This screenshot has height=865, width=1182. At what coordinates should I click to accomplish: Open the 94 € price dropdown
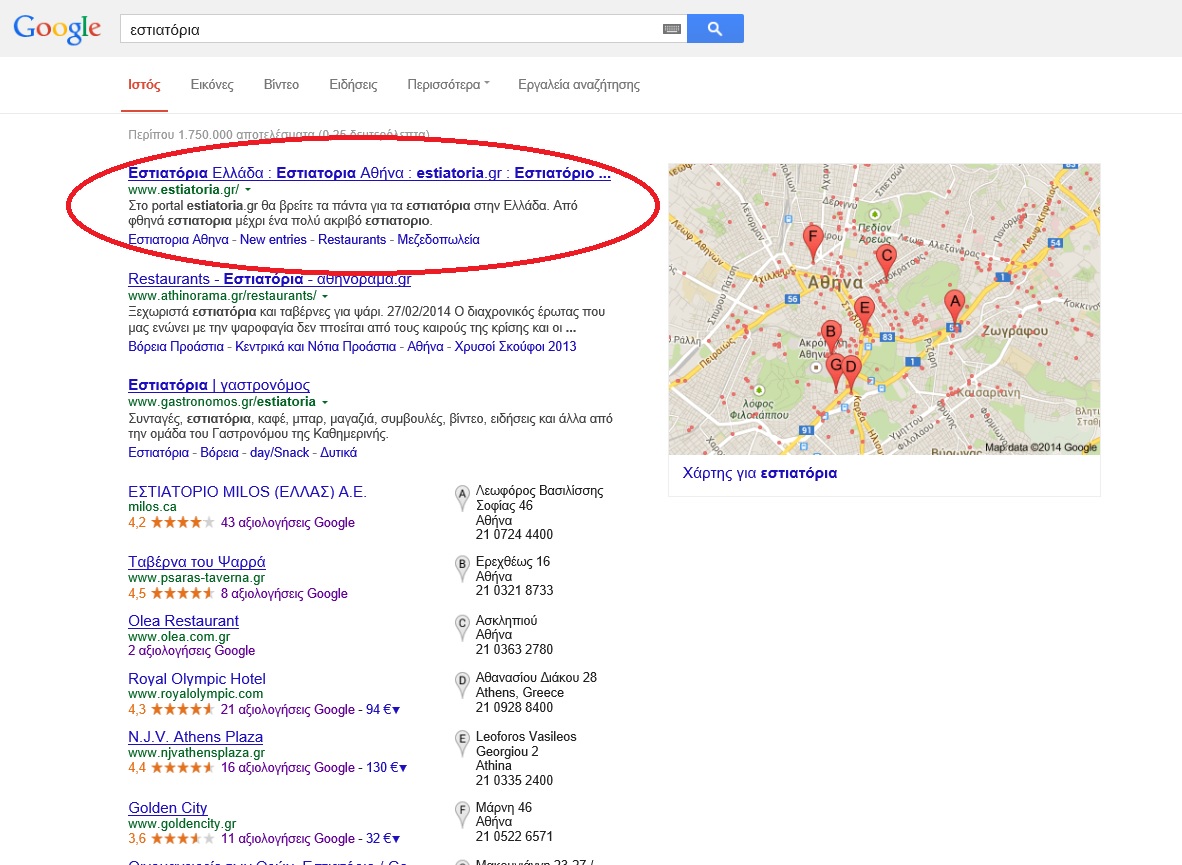[x=383, y=709]
